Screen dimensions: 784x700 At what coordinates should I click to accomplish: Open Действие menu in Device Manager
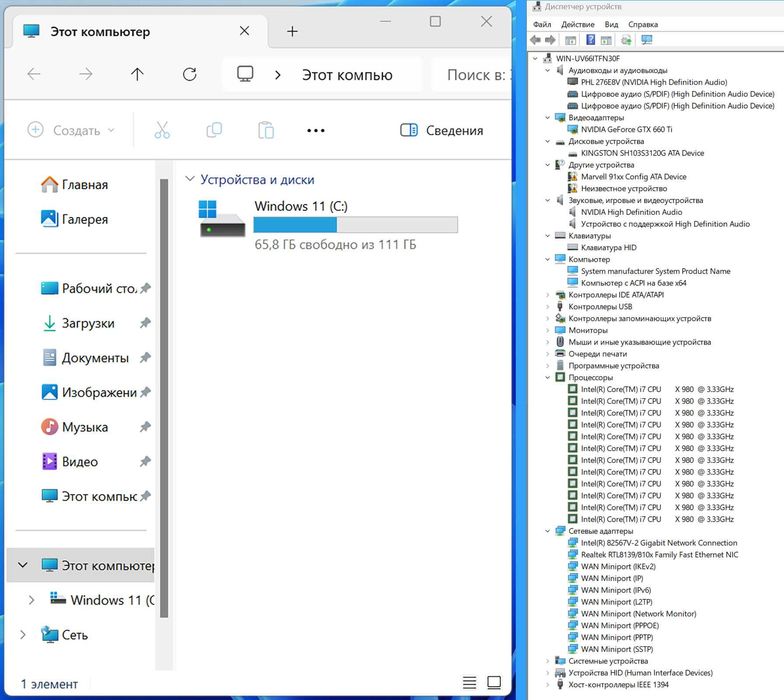[x=578, y=24]
